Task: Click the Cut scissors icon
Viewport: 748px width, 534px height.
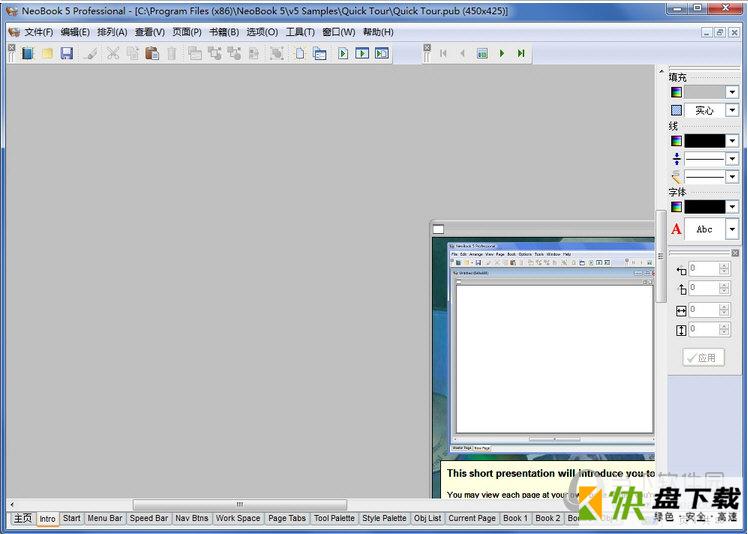Action: pos(113,53)
